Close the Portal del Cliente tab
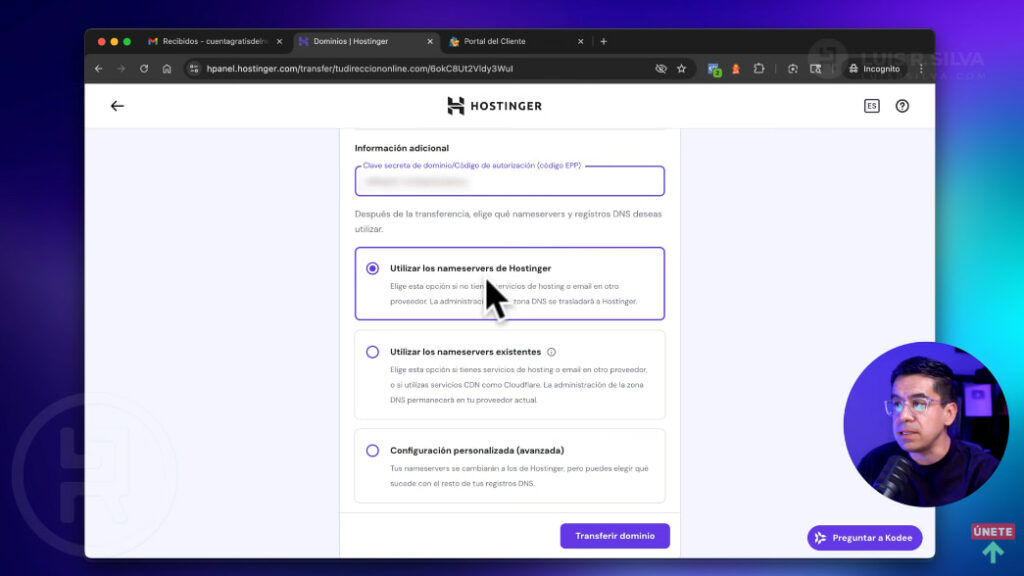Viewport: 1024px width, 576px height. click(581, 41)
